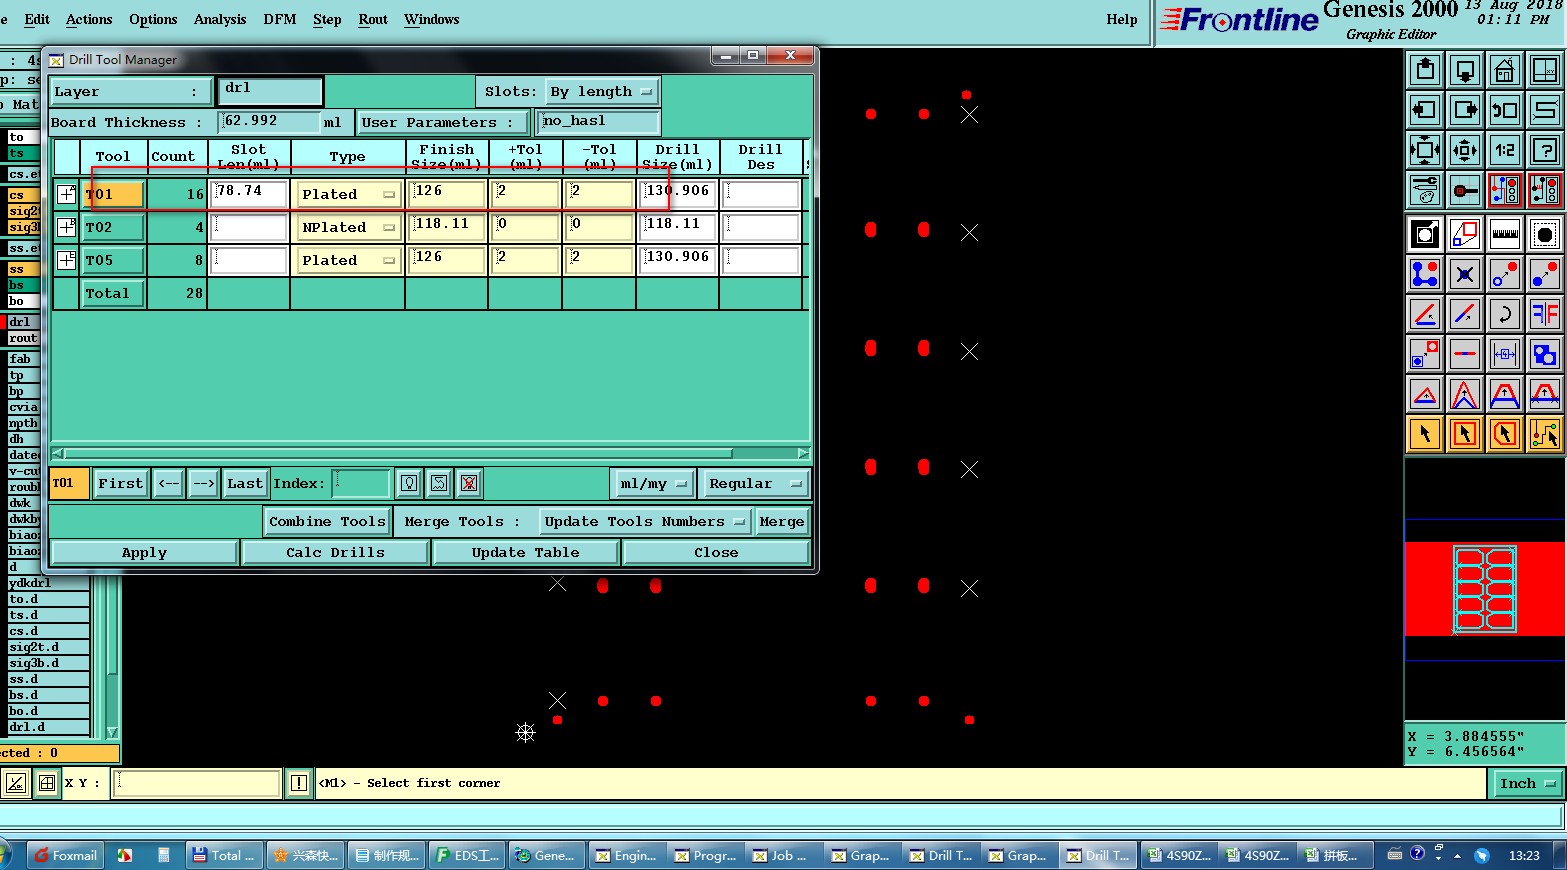Select the plain arrow select tool
The image size is (1567, 870).
coord(1425,434)
